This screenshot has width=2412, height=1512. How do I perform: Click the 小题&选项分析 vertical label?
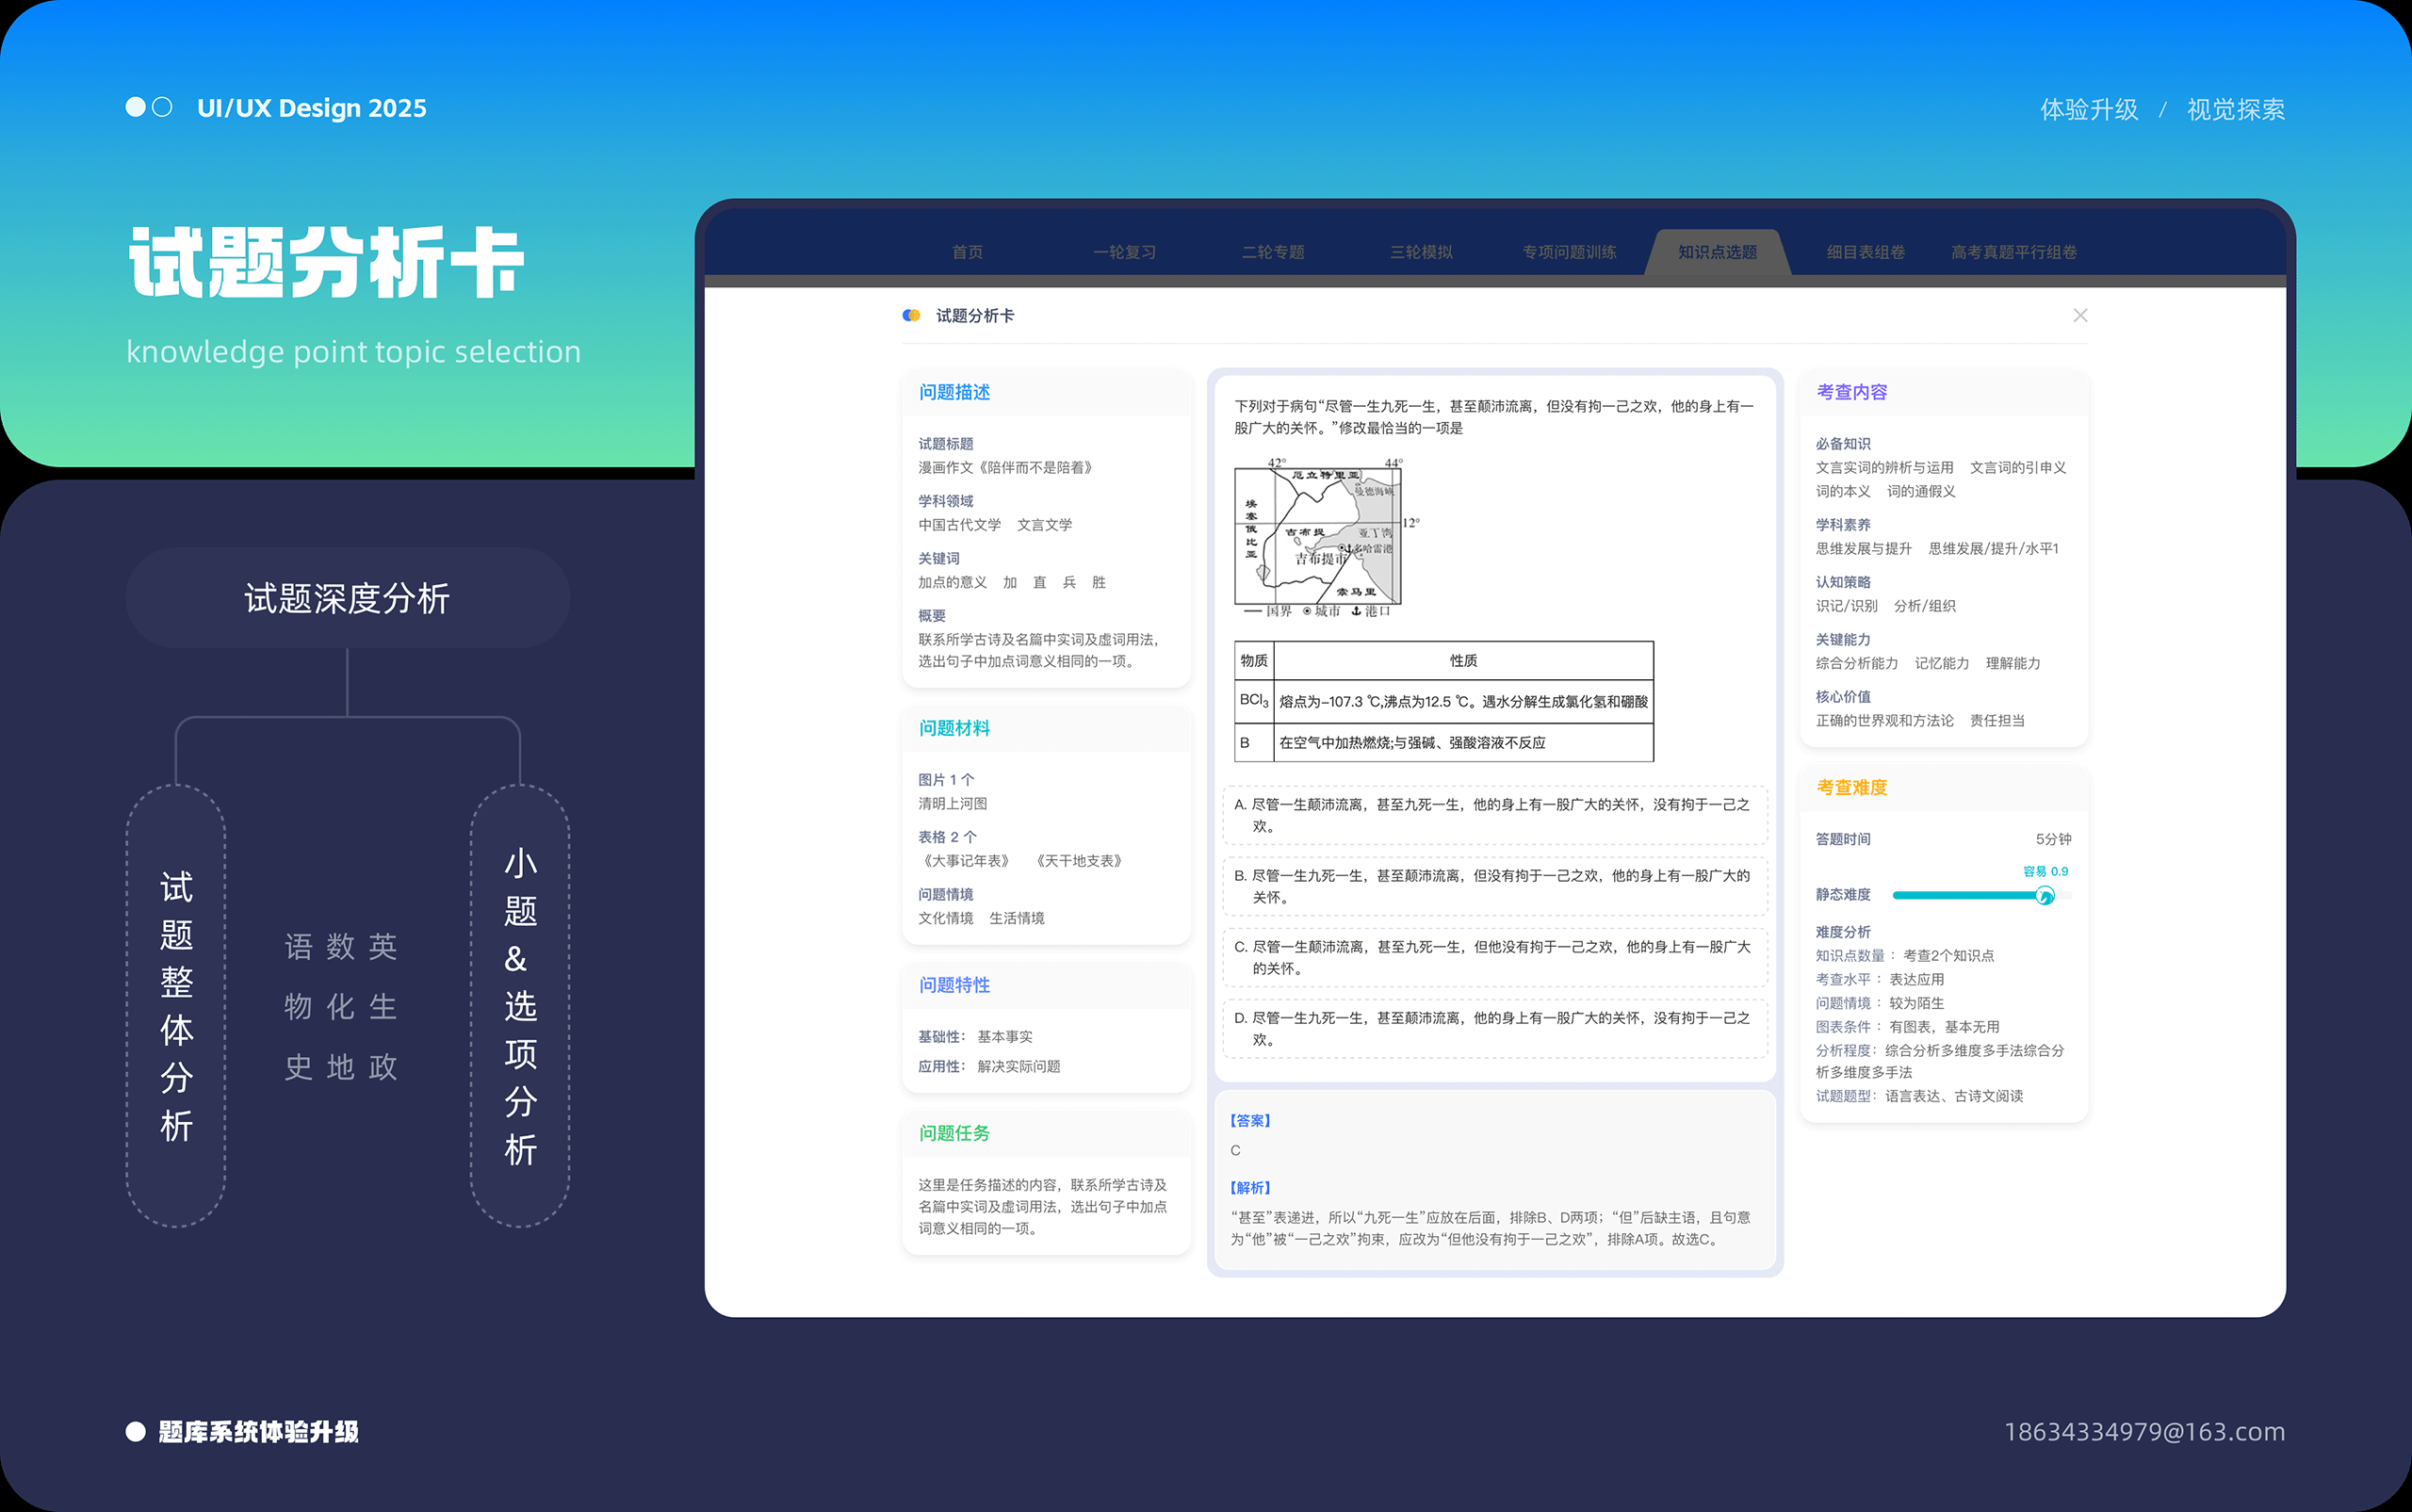pyautogui.click(x=520, y=1006)
